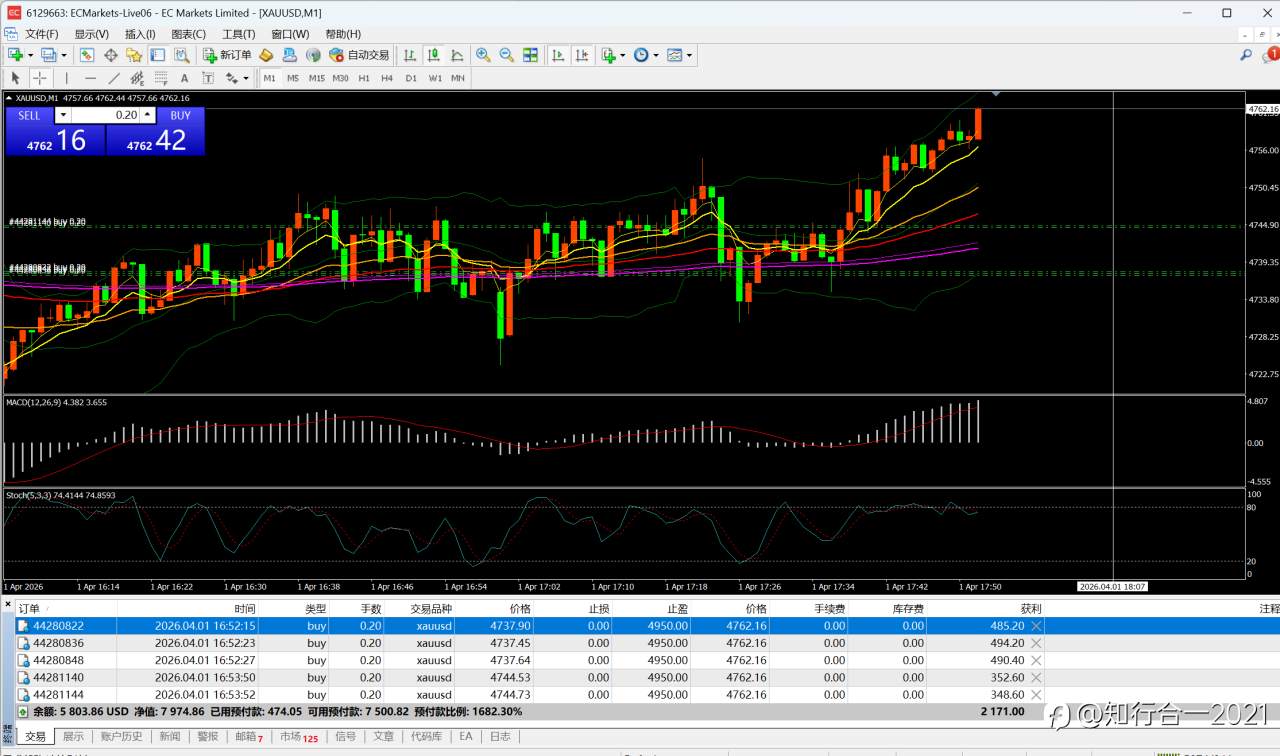Screen dimensions: 1280x756
Task: Toggle chart auto scroll button
Action: click(x=558, y=55)
